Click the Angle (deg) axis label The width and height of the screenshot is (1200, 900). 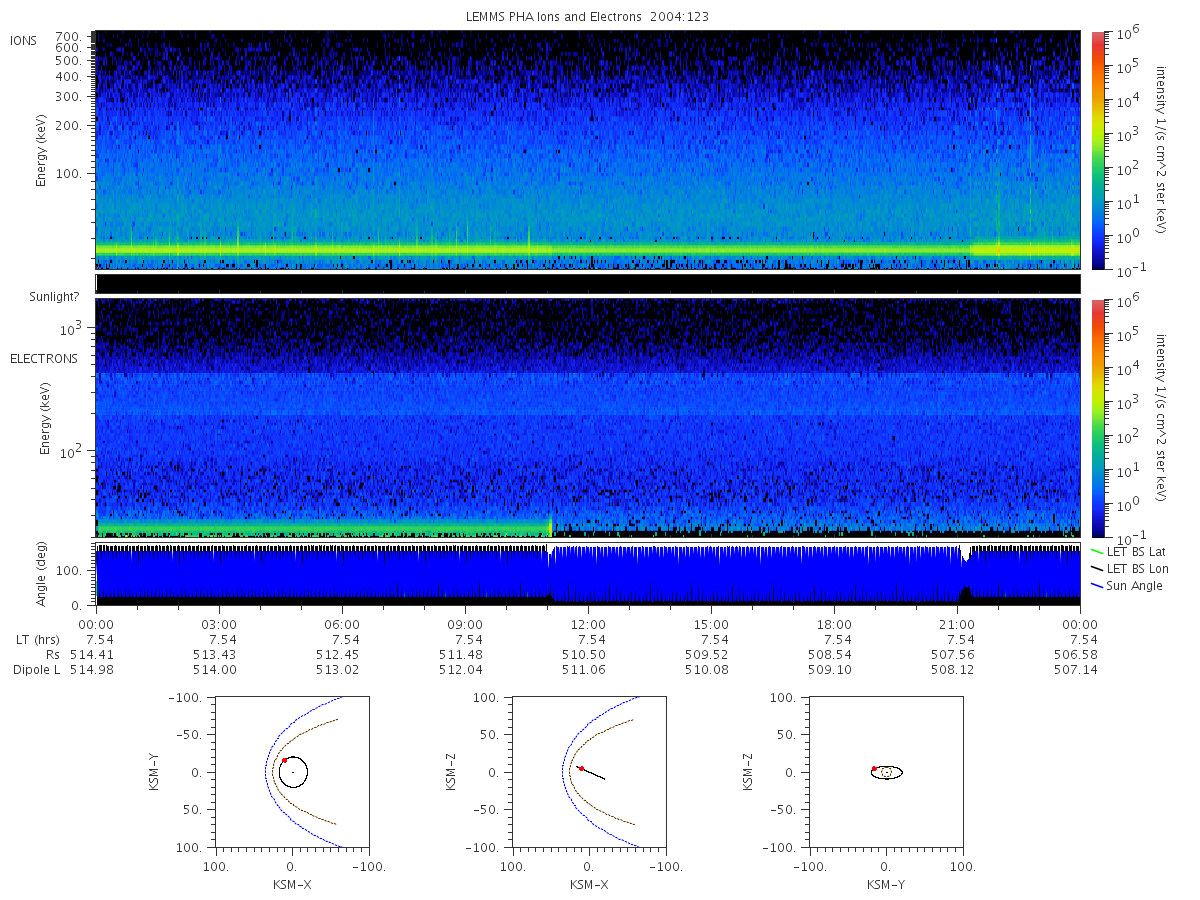click(42, 575)
